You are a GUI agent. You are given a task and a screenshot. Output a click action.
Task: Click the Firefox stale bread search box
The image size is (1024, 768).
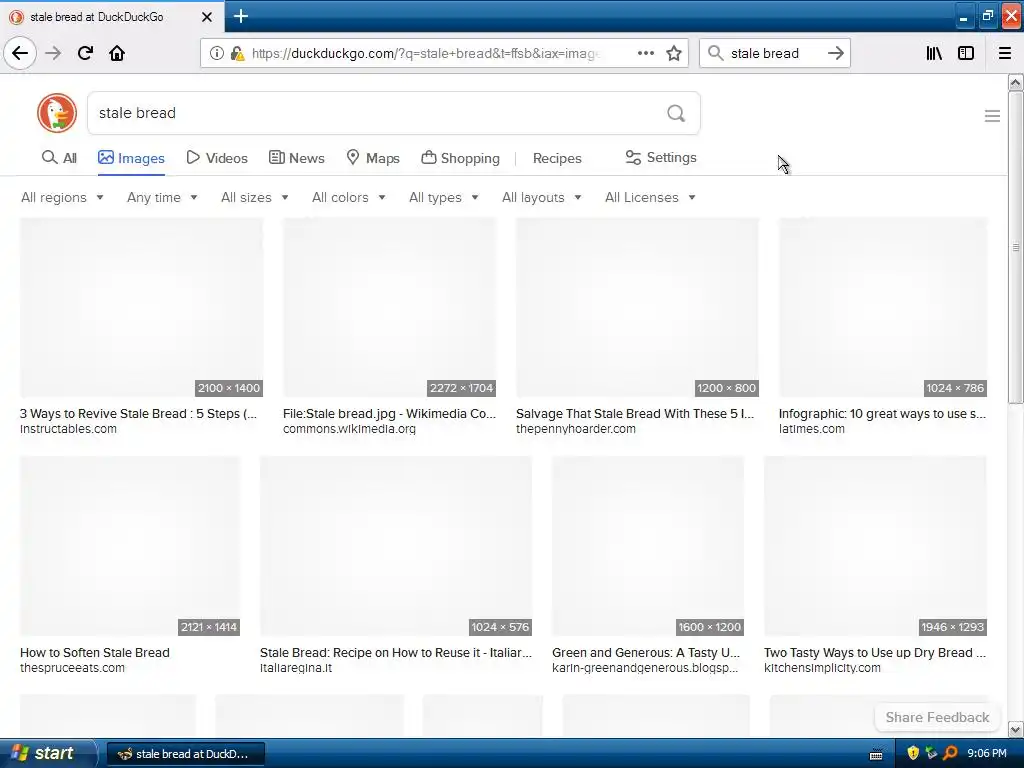click(773, 54)
